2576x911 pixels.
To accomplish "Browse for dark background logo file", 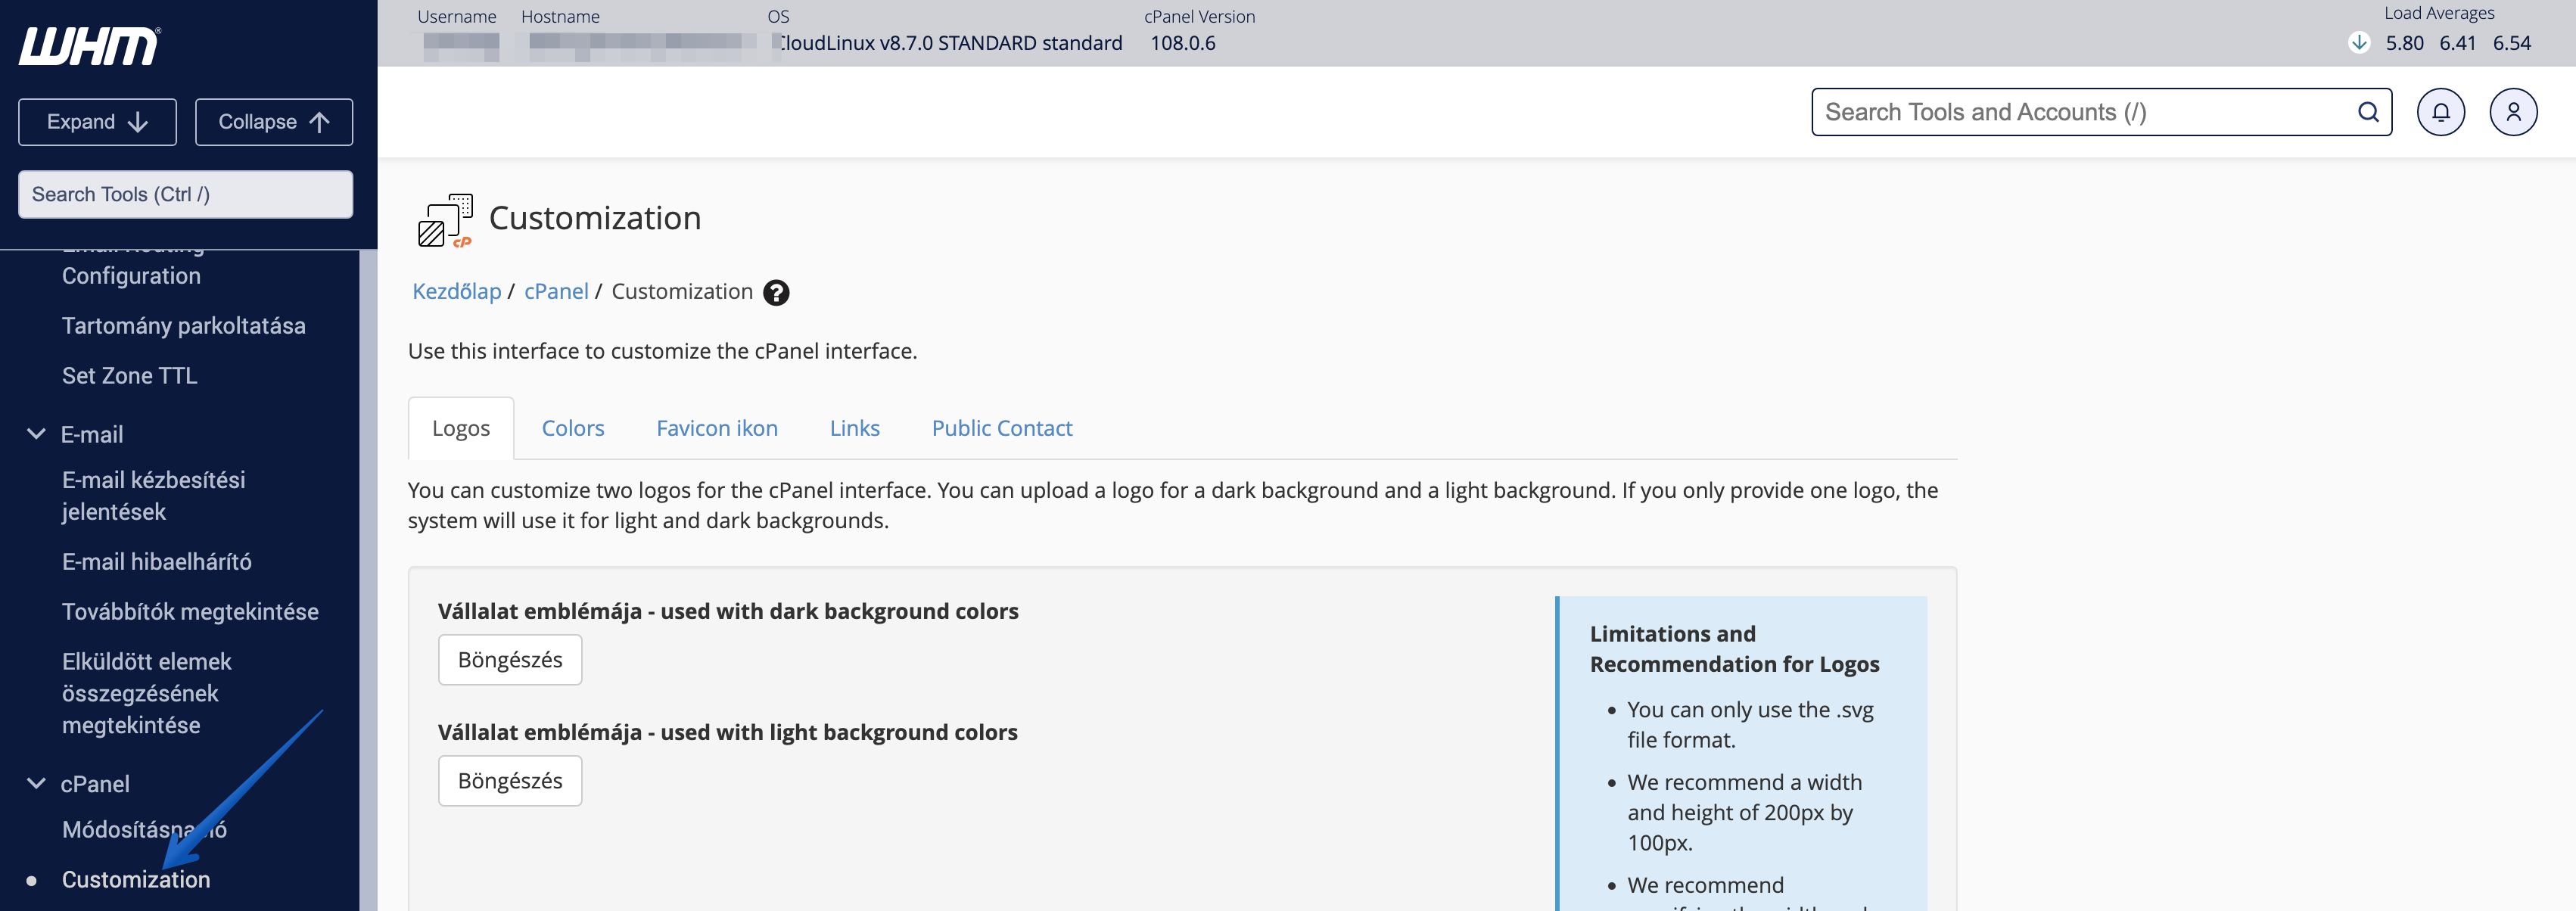I will coord(510,660).
